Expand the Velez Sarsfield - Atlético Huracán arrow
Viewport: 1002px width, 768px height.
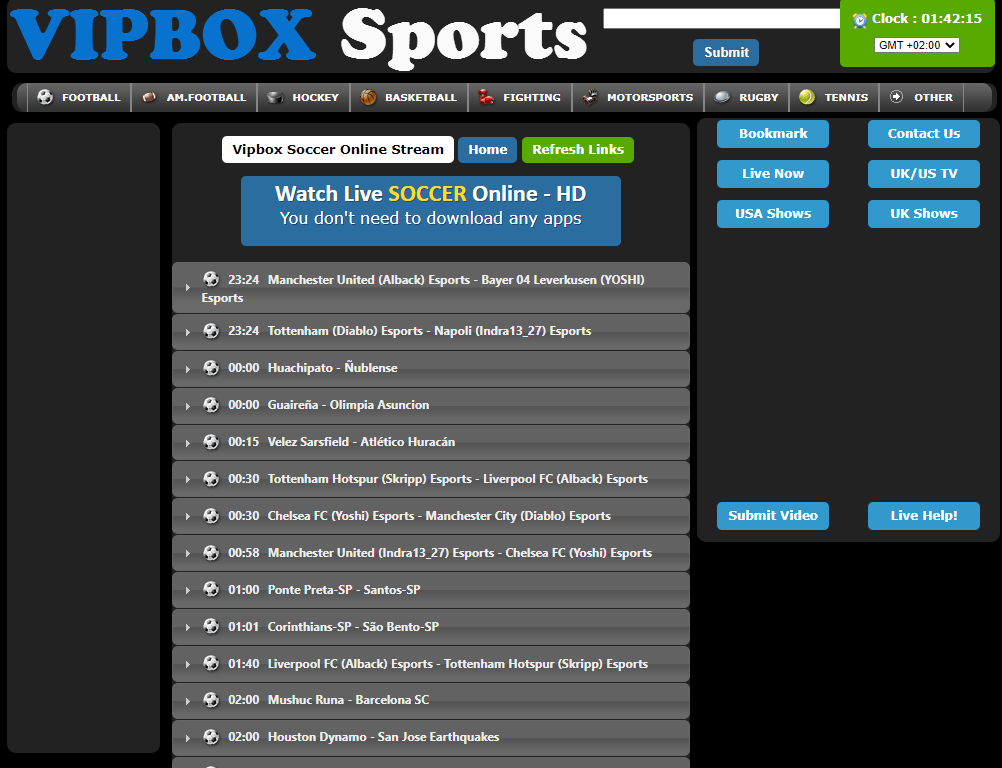pyautogui.click(x=187, y=443)
